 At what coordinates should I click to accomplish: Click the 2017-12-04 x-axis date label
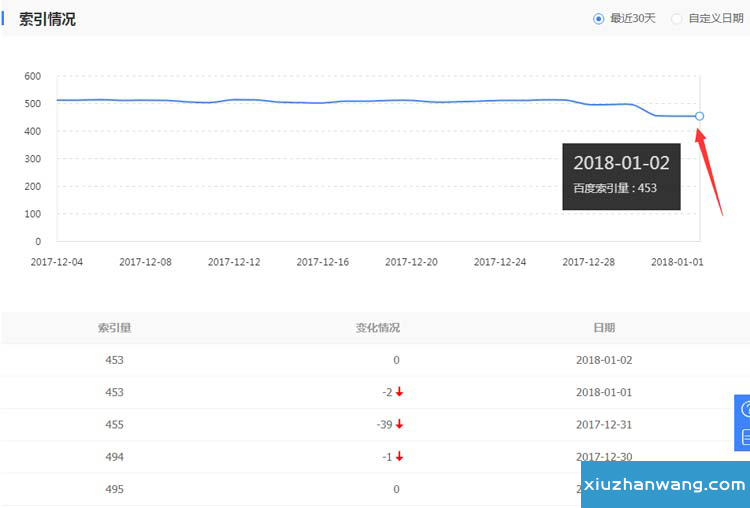(57, 262)
